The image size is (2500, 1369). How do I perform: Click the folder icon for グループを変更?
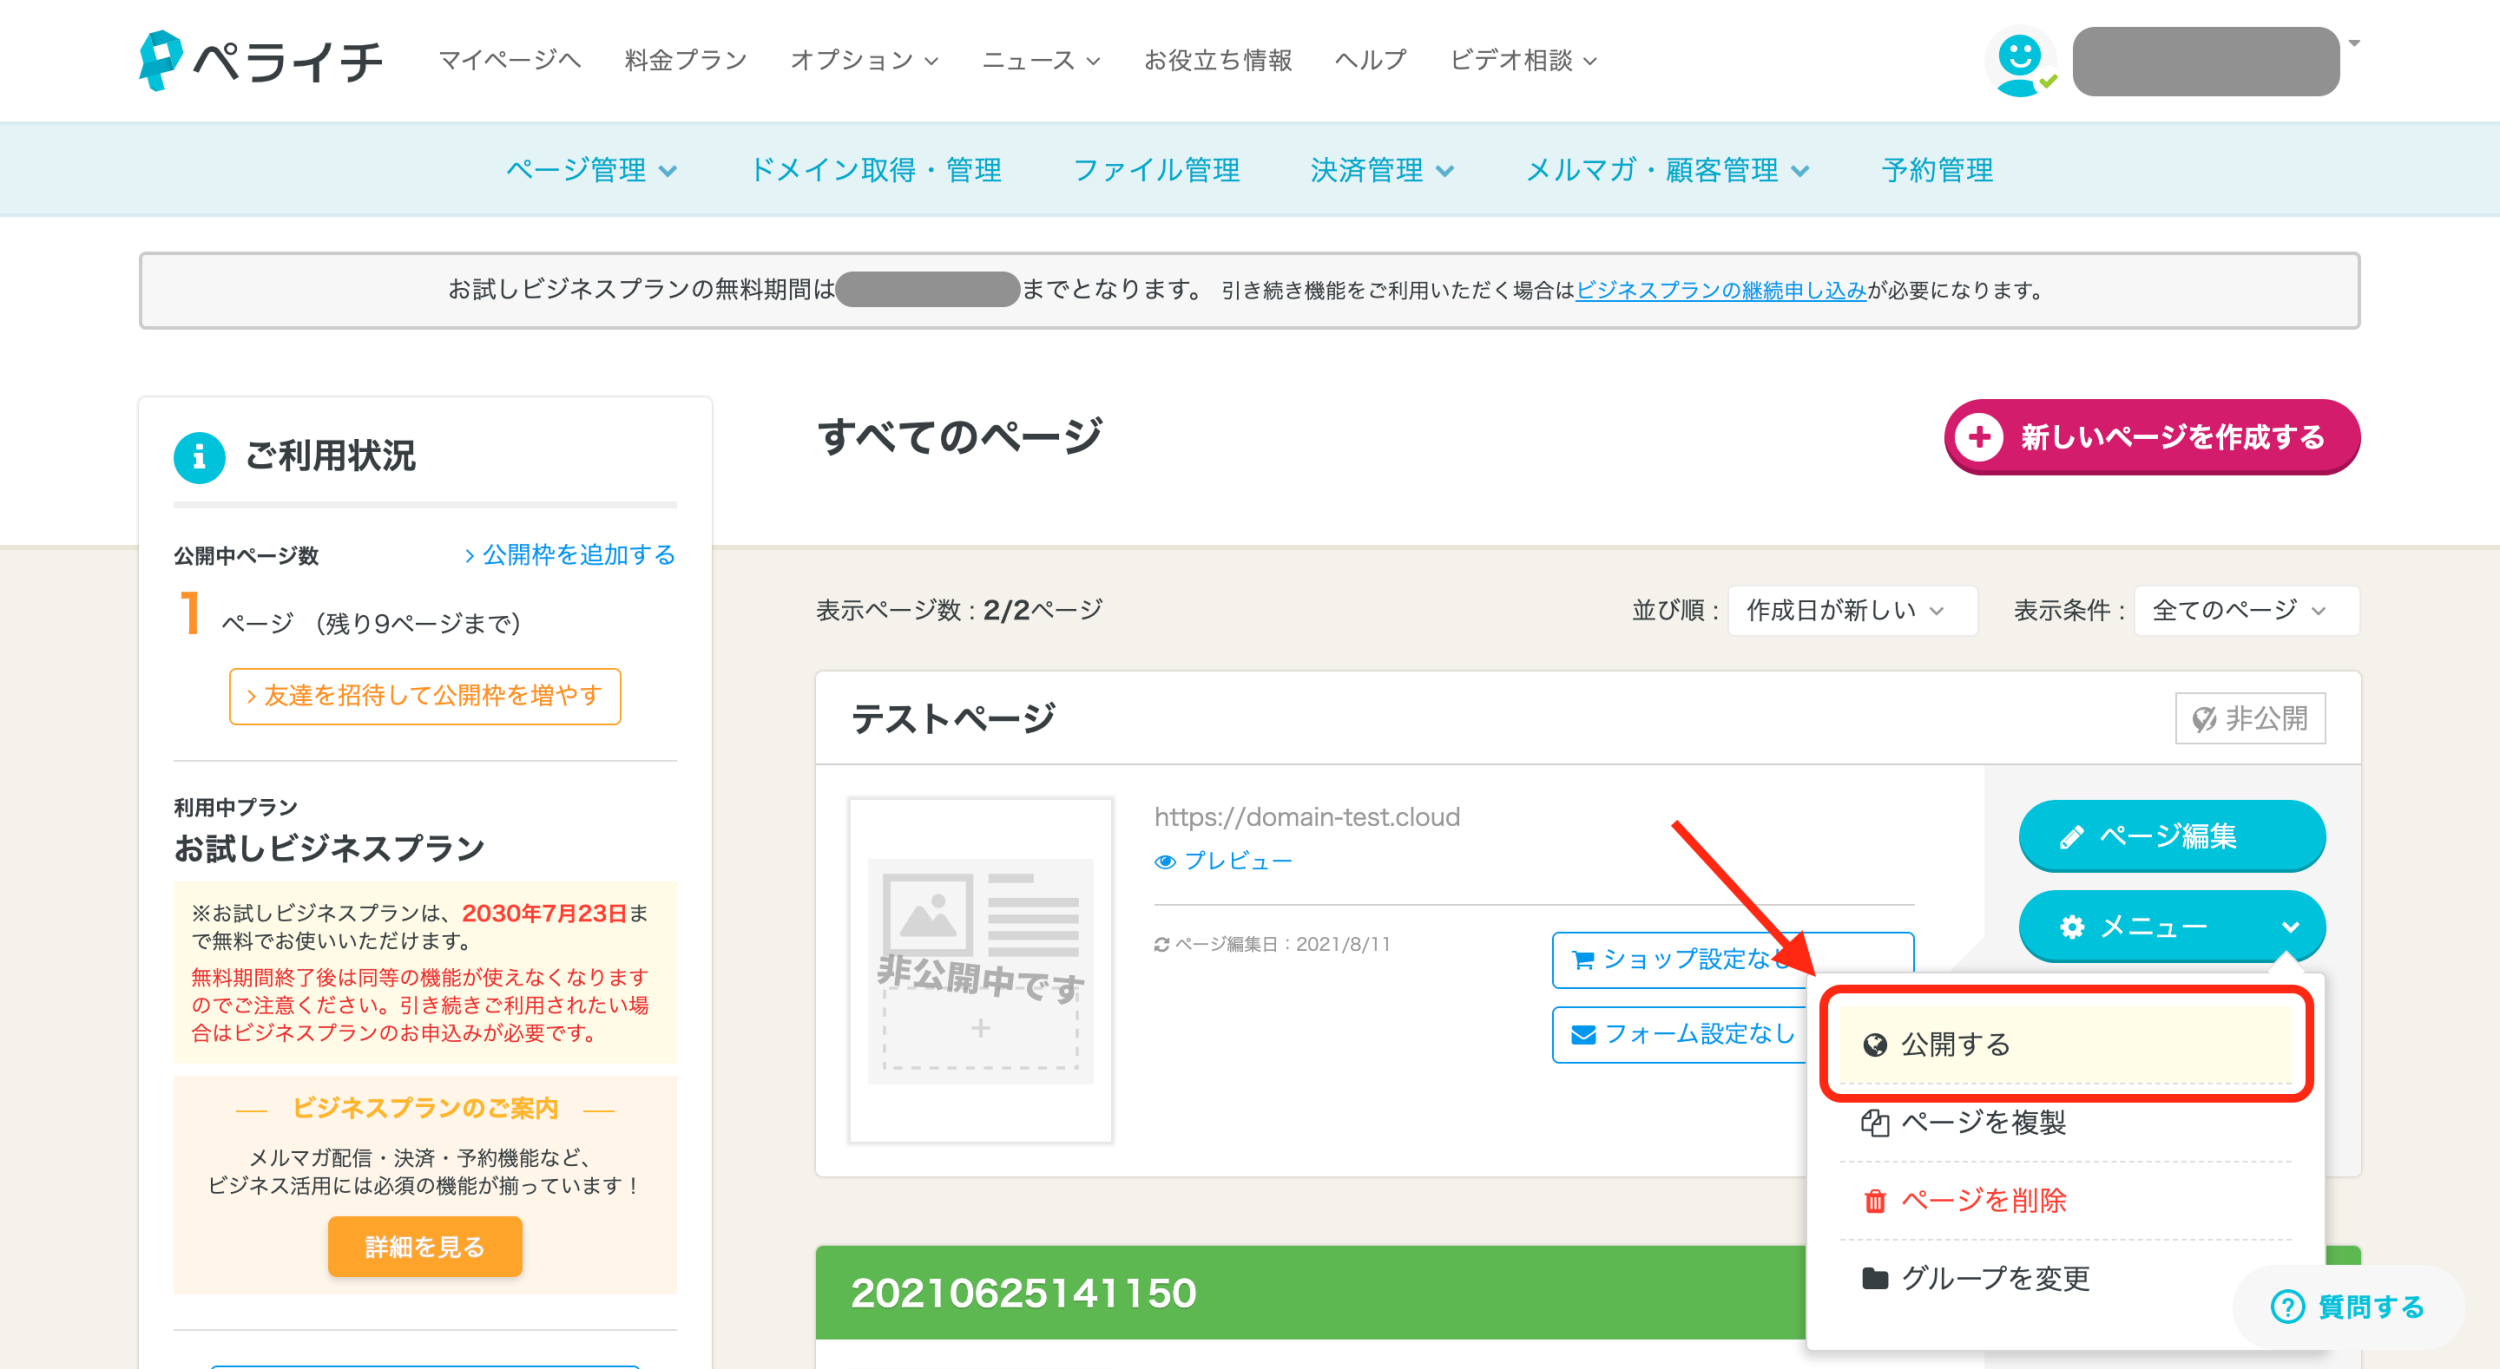point(1875,1278)
